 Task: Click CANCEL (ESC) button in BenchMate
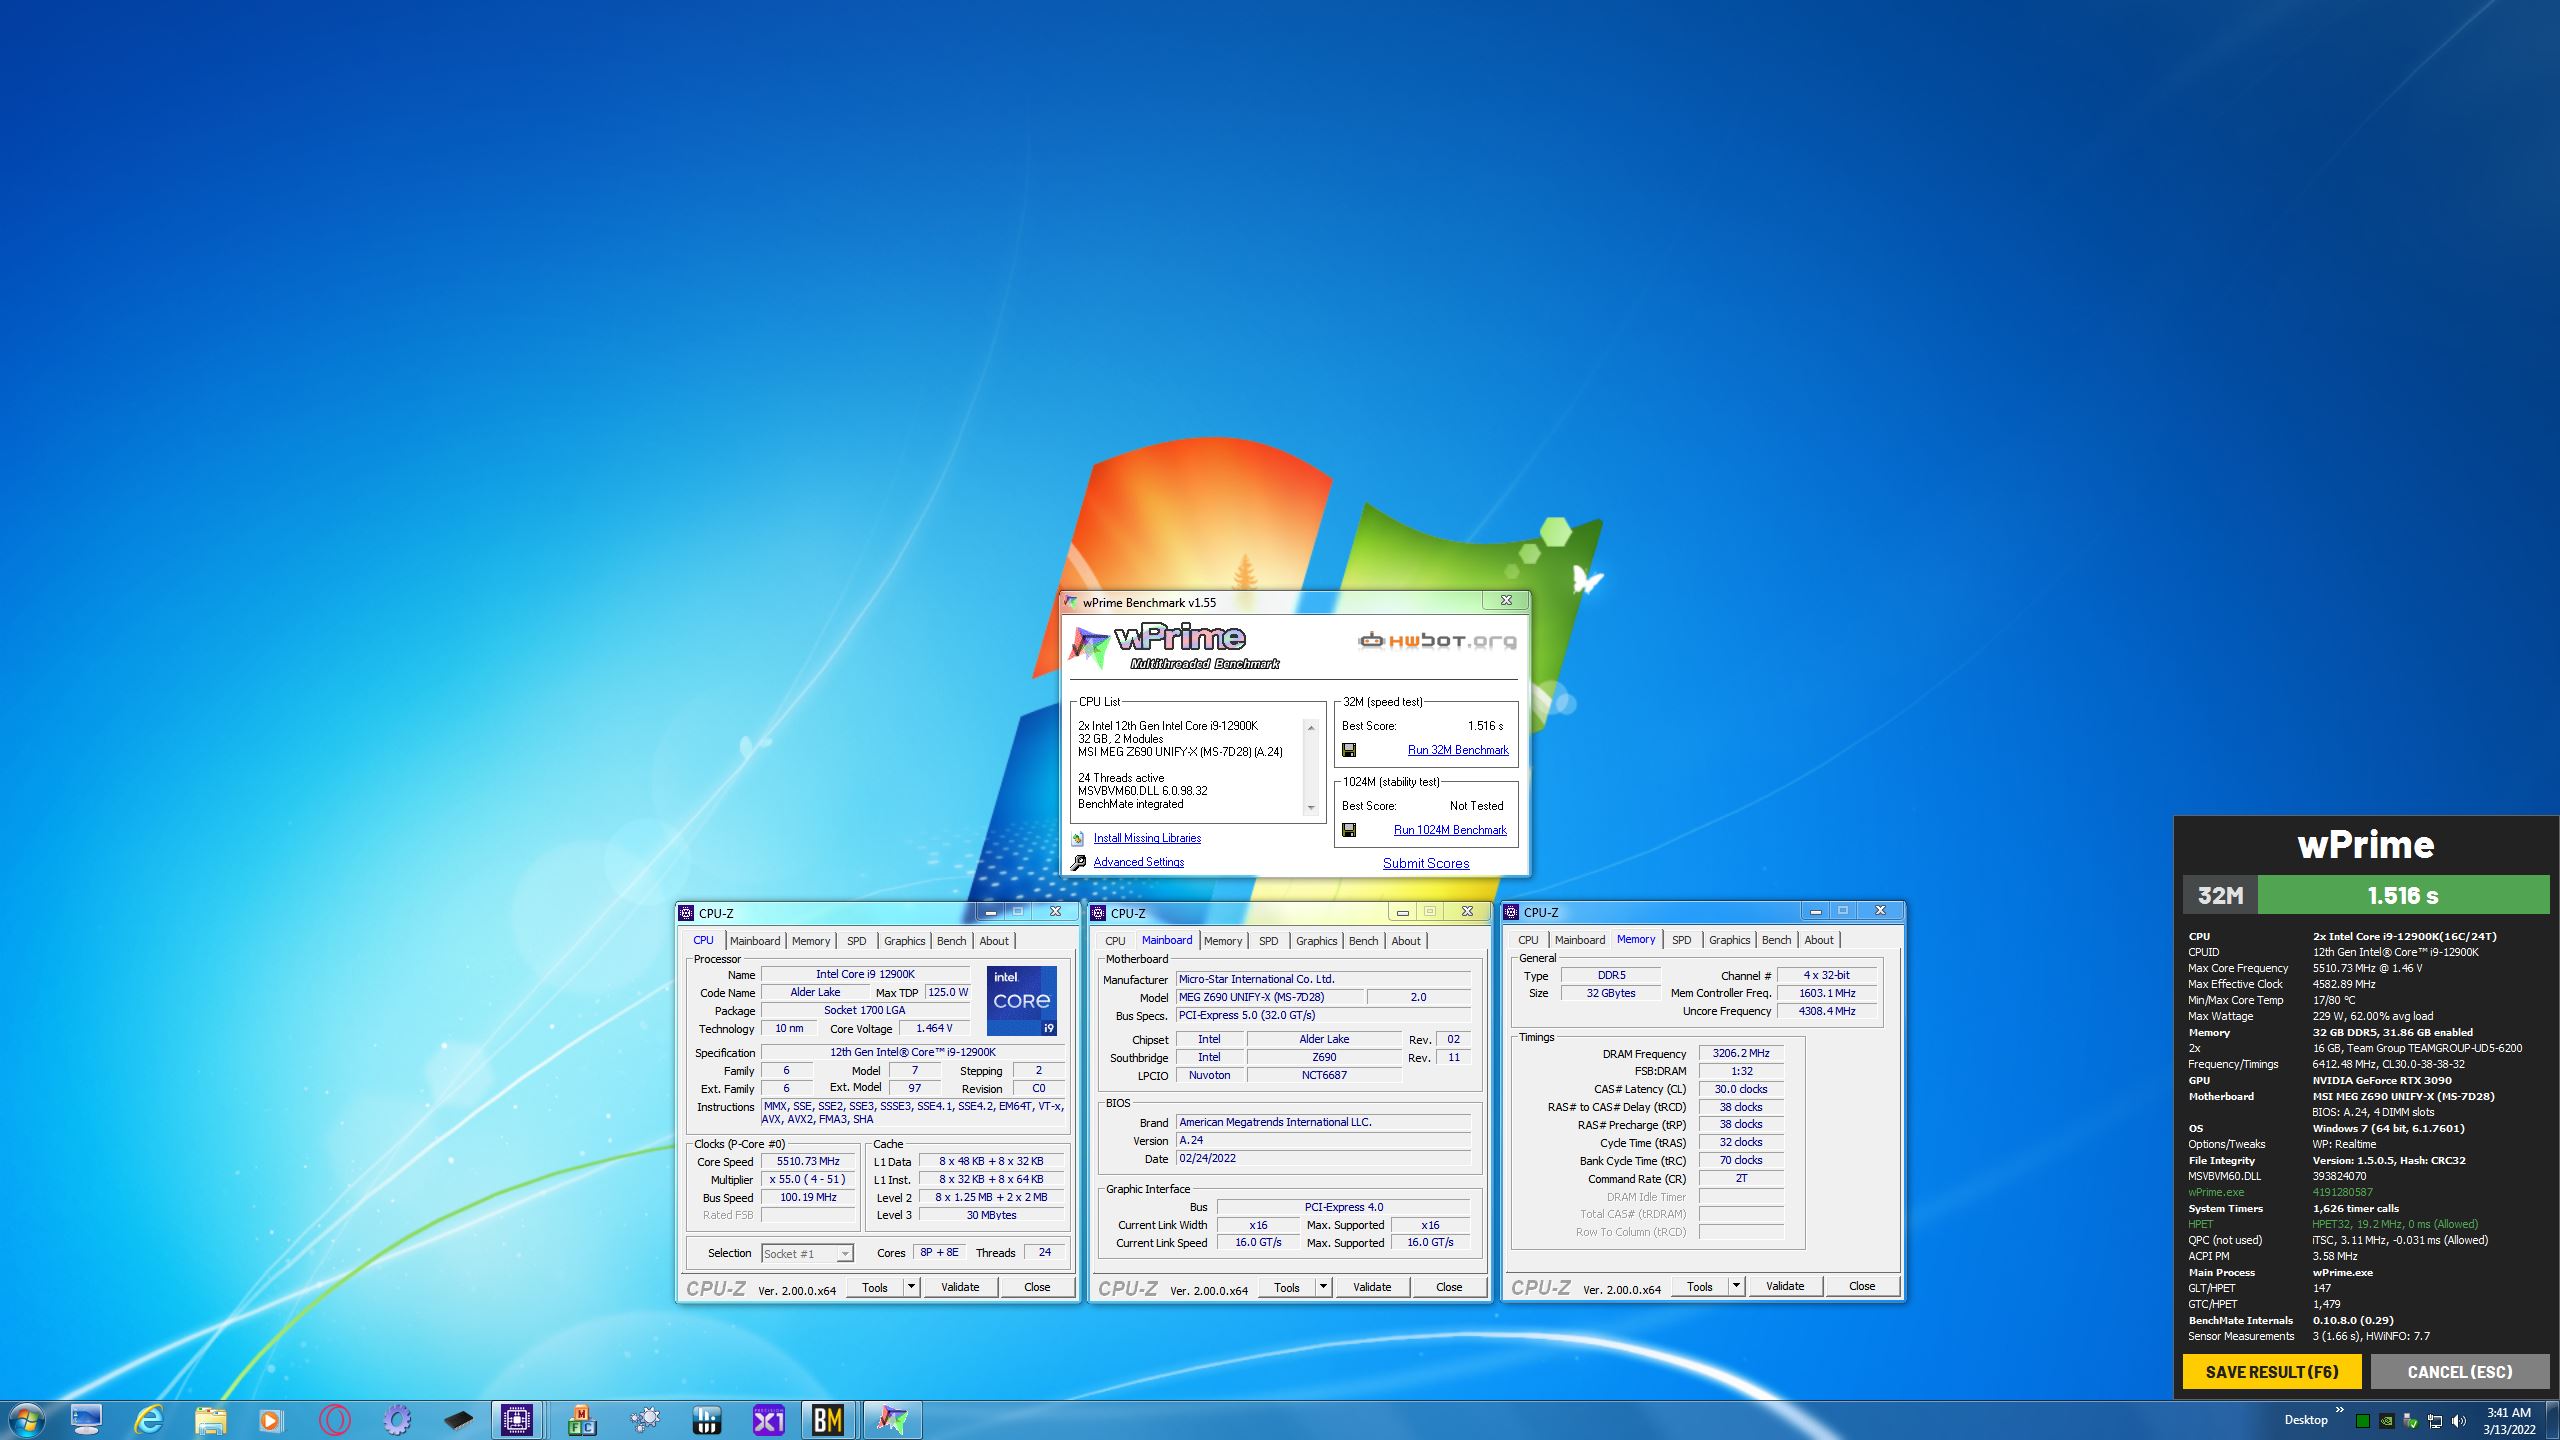point(2460,1372)
